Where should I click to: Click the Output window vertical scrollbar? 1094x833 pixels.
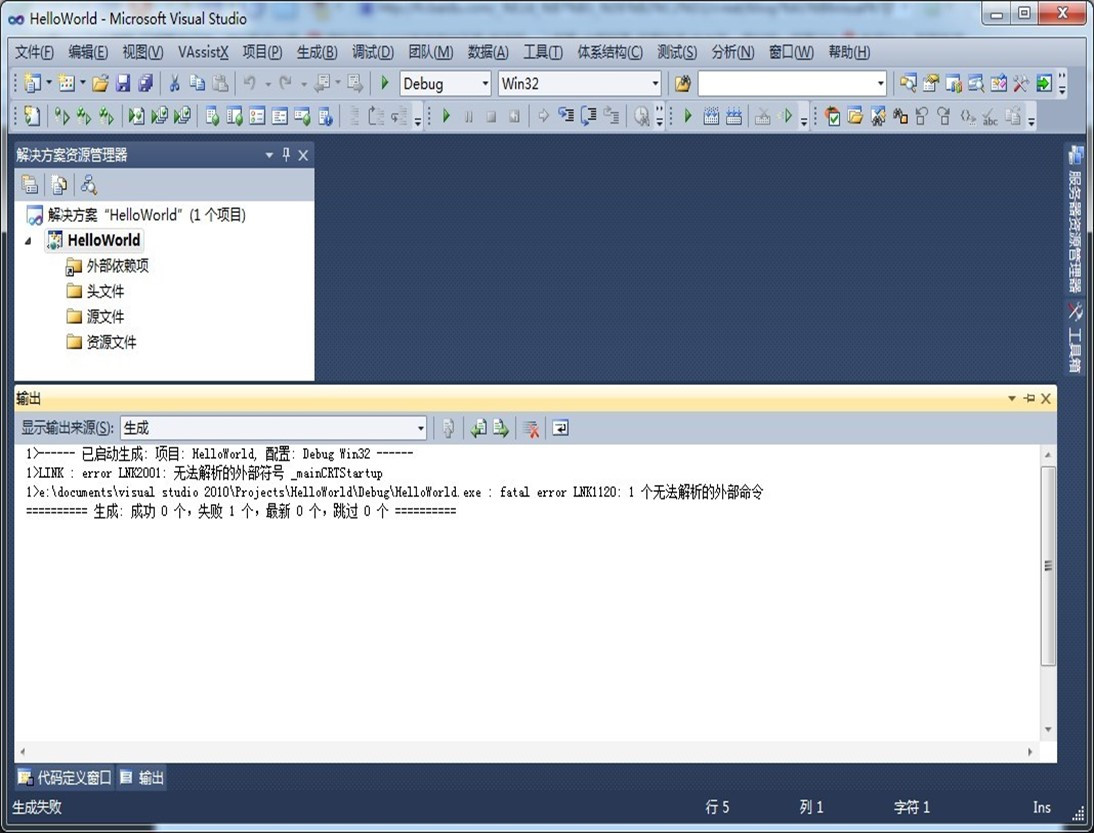click(1047, 565)
